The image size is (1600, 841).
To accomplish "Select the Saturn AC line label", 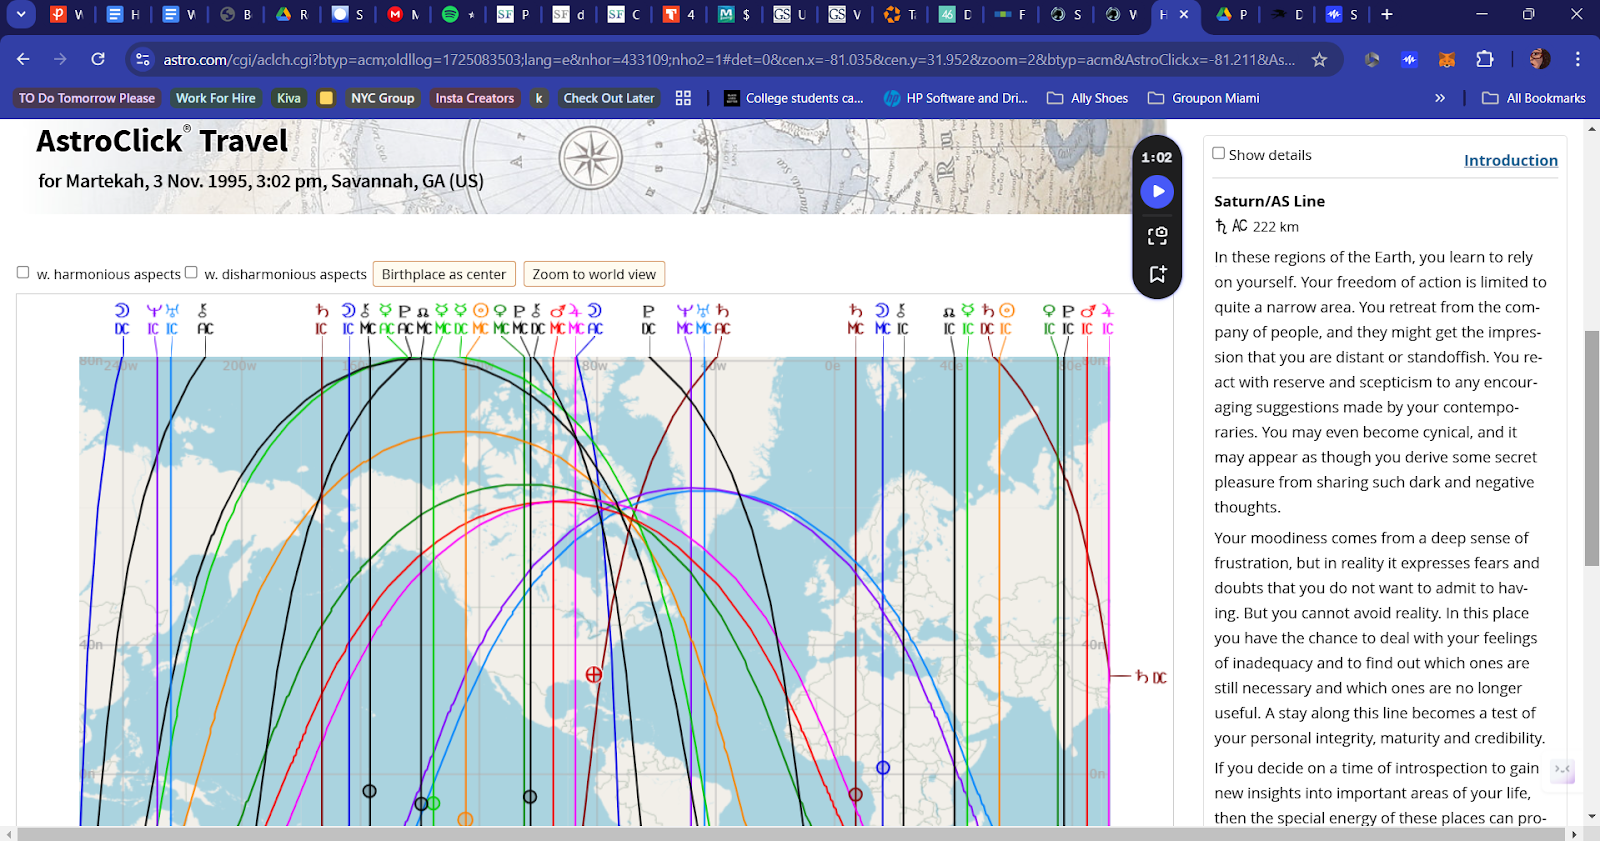I will coord(722,319).
